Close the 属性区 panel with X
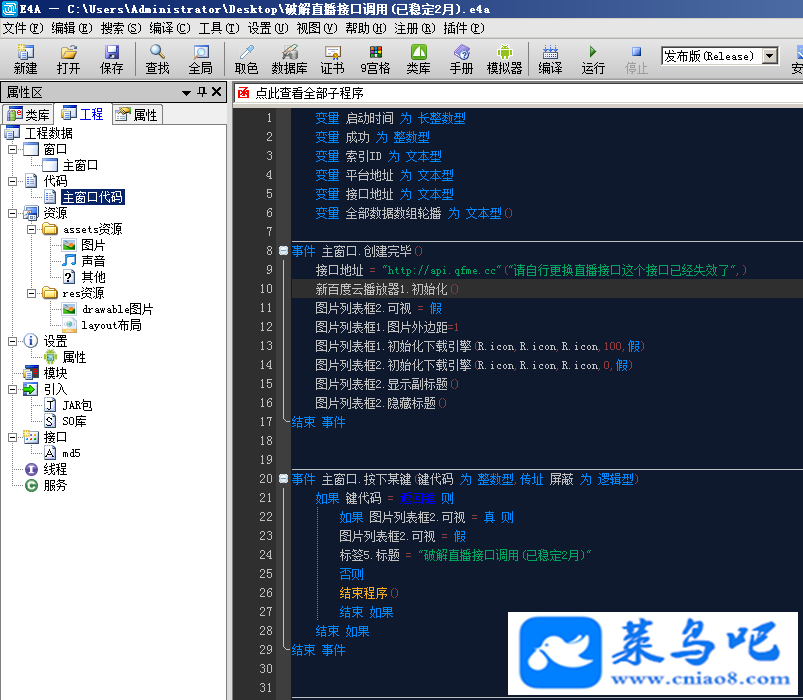This screenshot has width=803, height=700. (217, 92)
